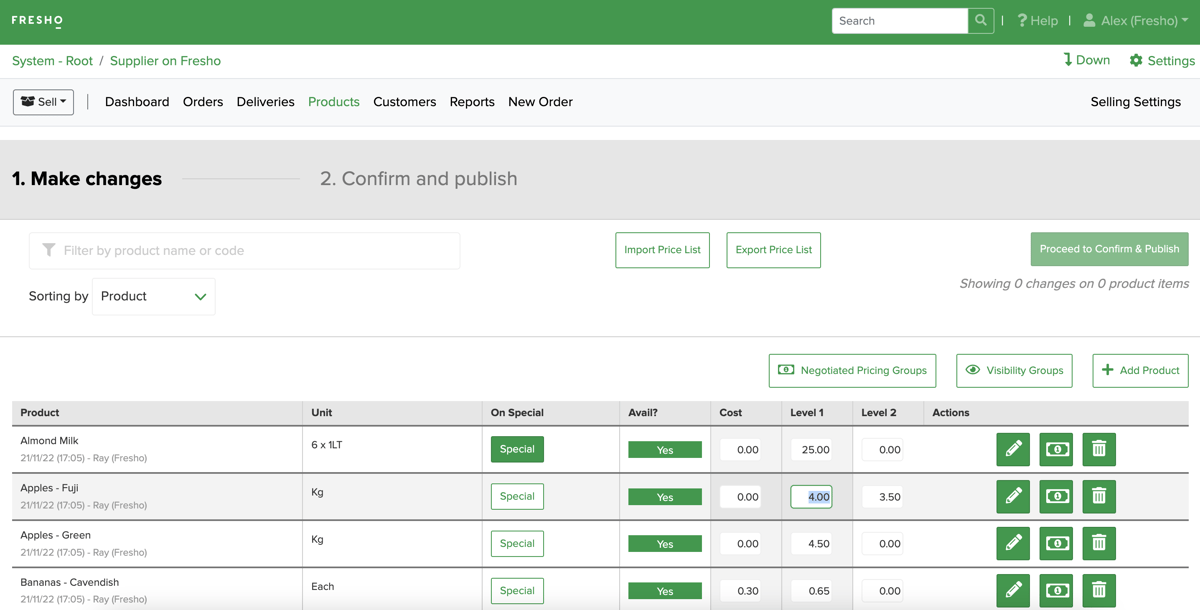Go to the Orders tab
The width and height of the screenshot is (1200, 610).
point(203,102)
